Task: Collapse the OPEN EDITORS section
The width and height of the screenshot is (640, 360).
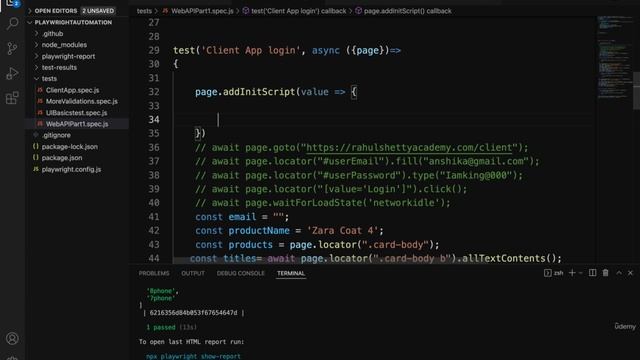Action: (x=30, y=11)
